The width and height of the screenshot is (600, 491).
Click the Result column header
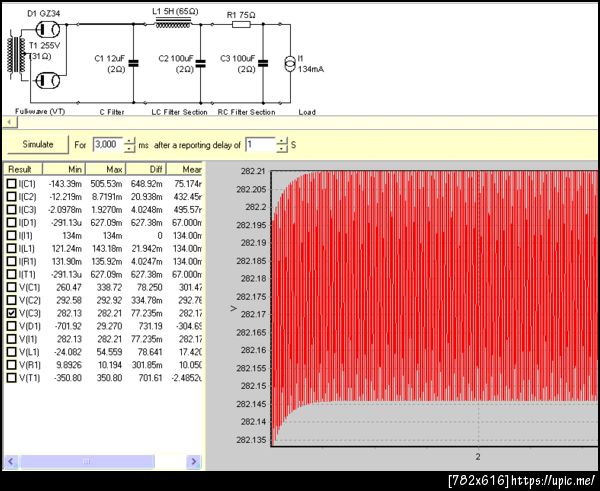23,169
